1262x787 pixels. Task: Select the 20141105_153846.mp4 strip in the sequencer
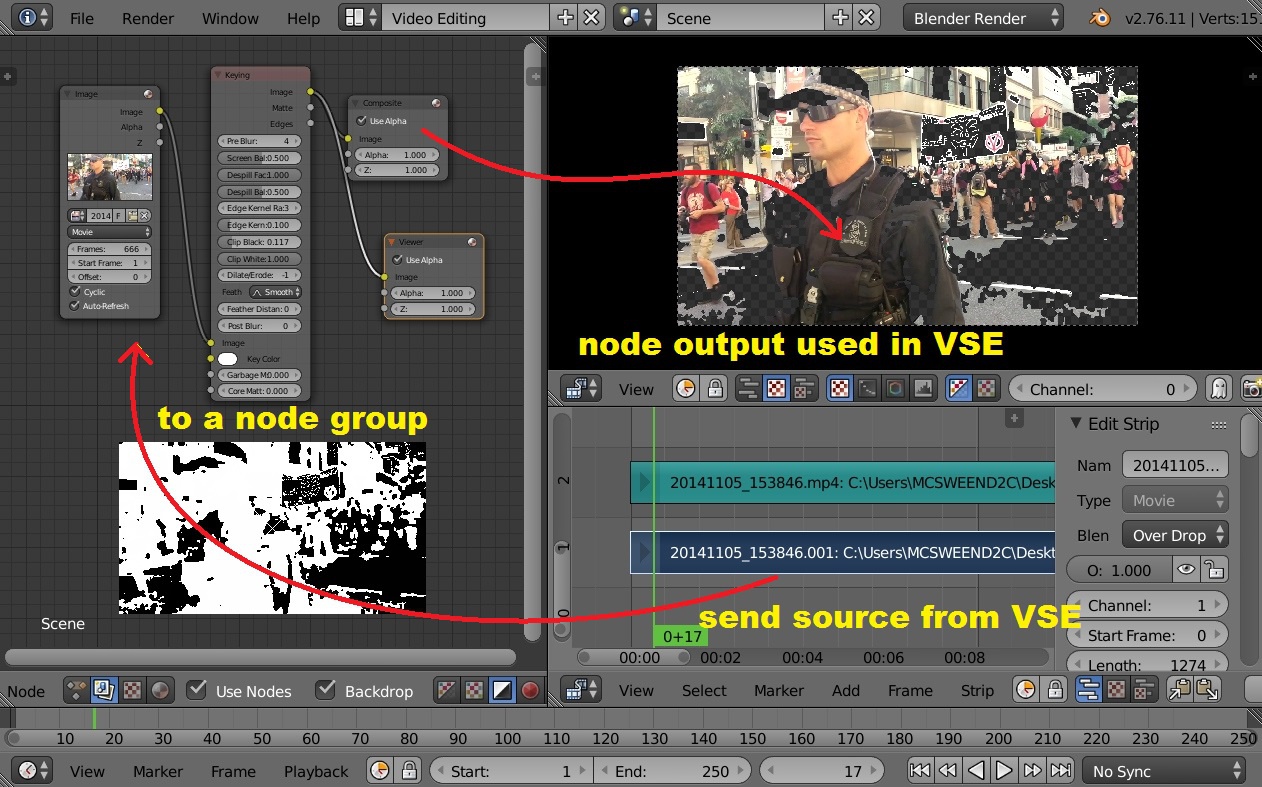click(x=842, y=482)
